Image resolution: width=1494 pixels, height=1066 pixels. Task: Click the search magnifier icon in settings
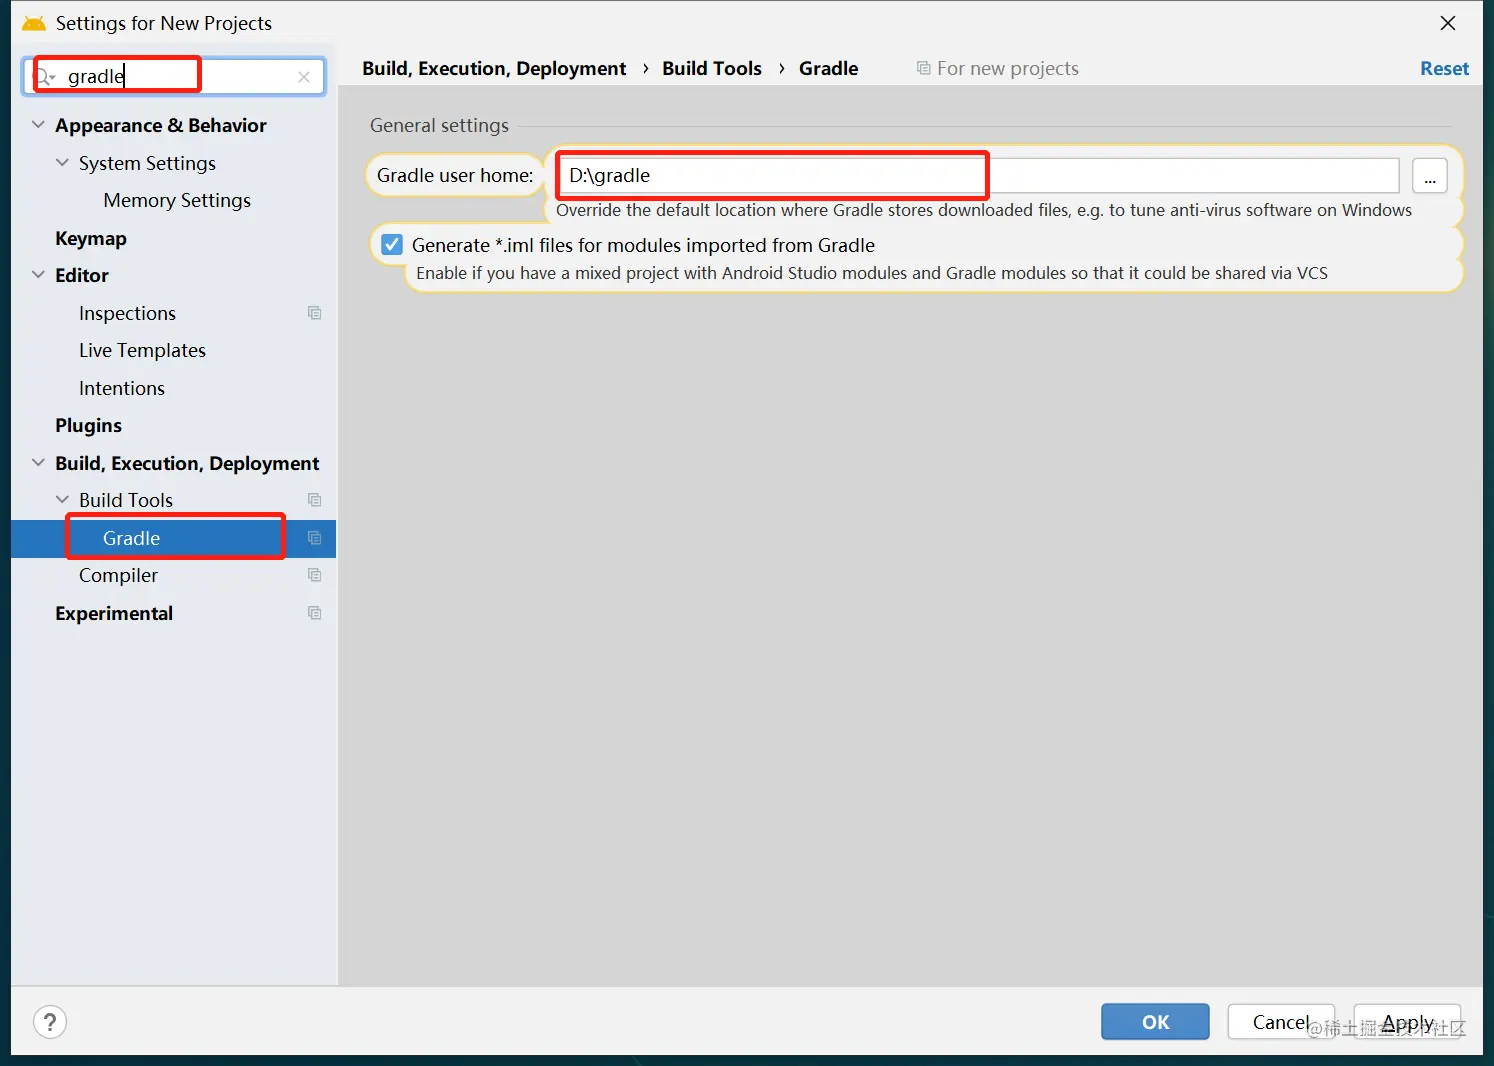pos(45,77)
